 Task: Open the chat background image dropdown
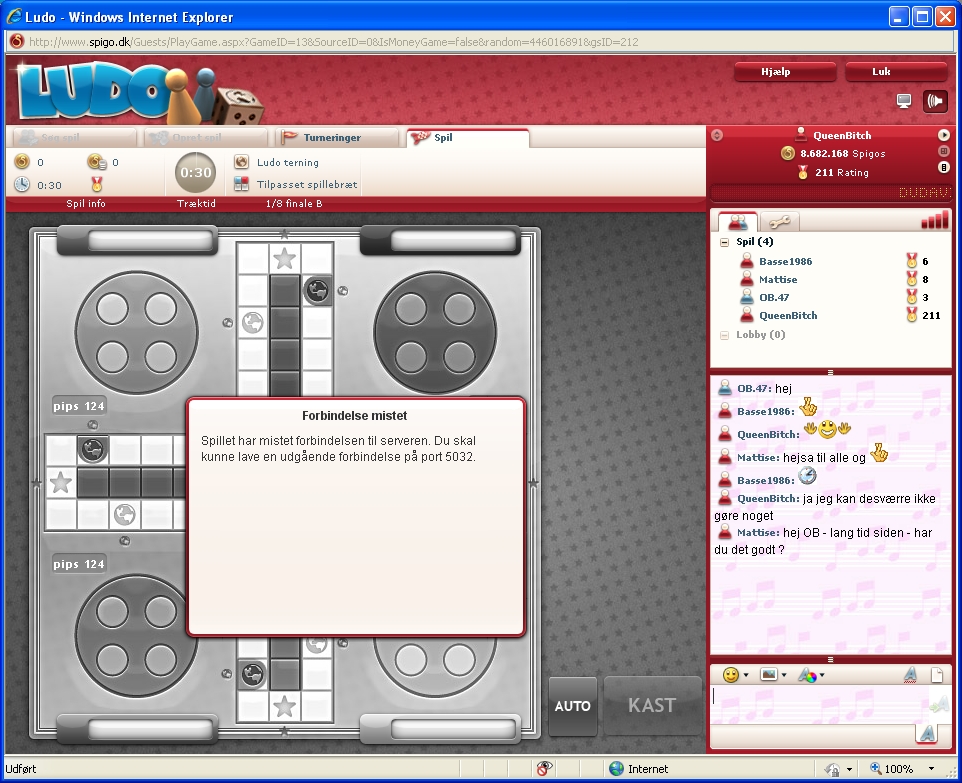point(773,675)
